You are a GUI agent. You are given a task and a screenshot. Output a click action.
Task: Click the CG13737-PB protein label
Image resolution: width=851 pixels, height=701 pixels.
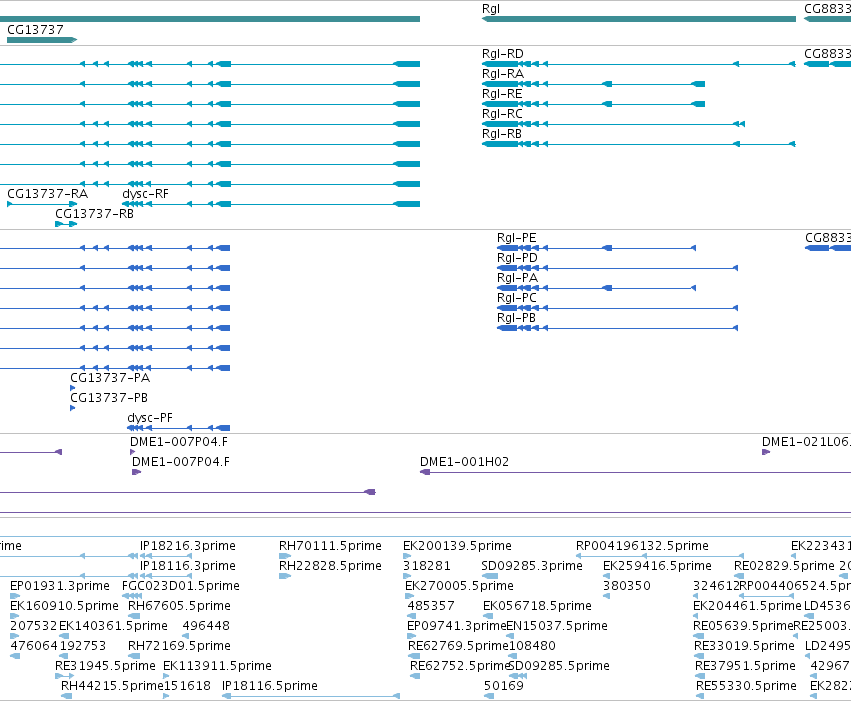109,398
